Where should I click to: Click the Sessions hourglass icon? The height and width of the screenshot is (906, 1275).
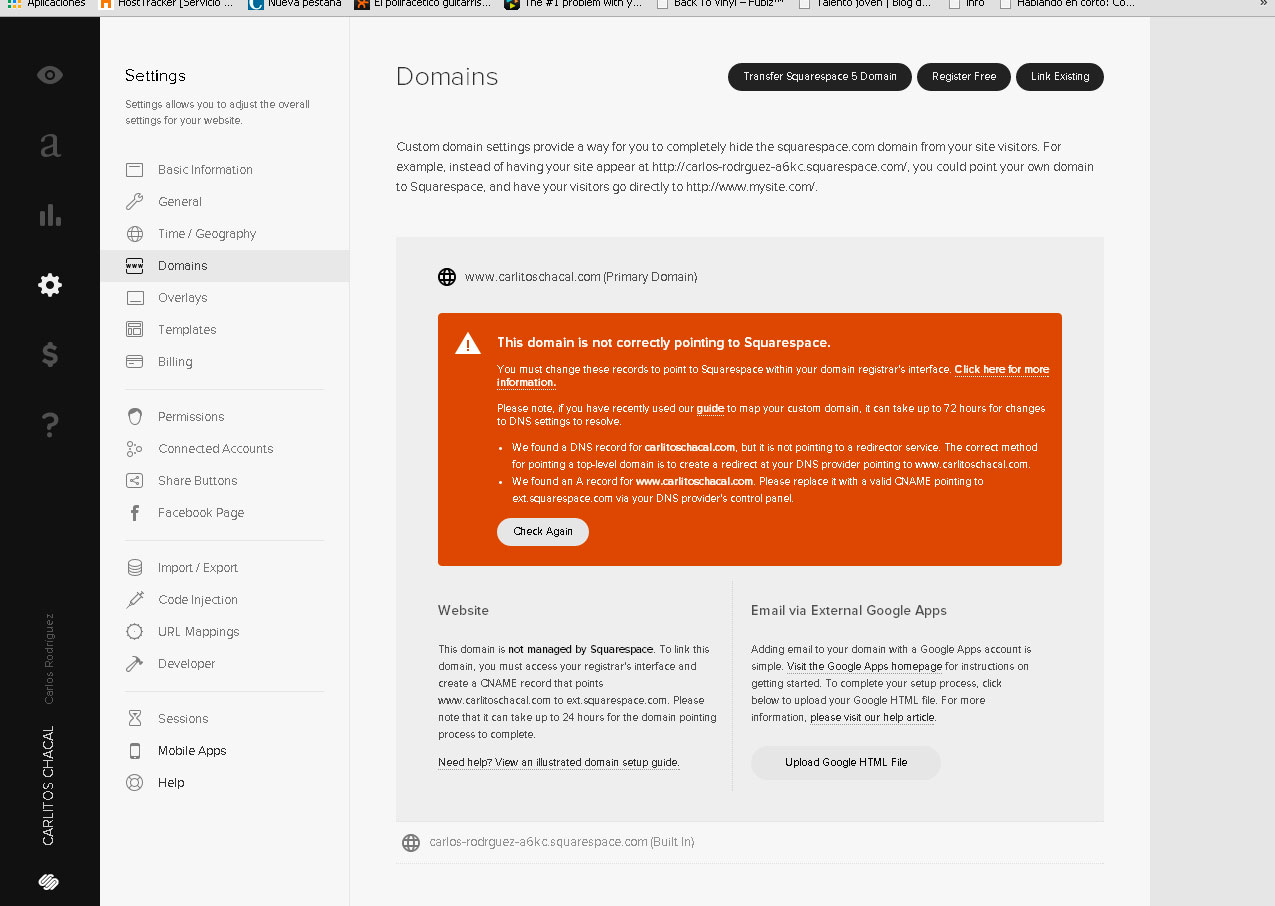(x=135, y=719)
